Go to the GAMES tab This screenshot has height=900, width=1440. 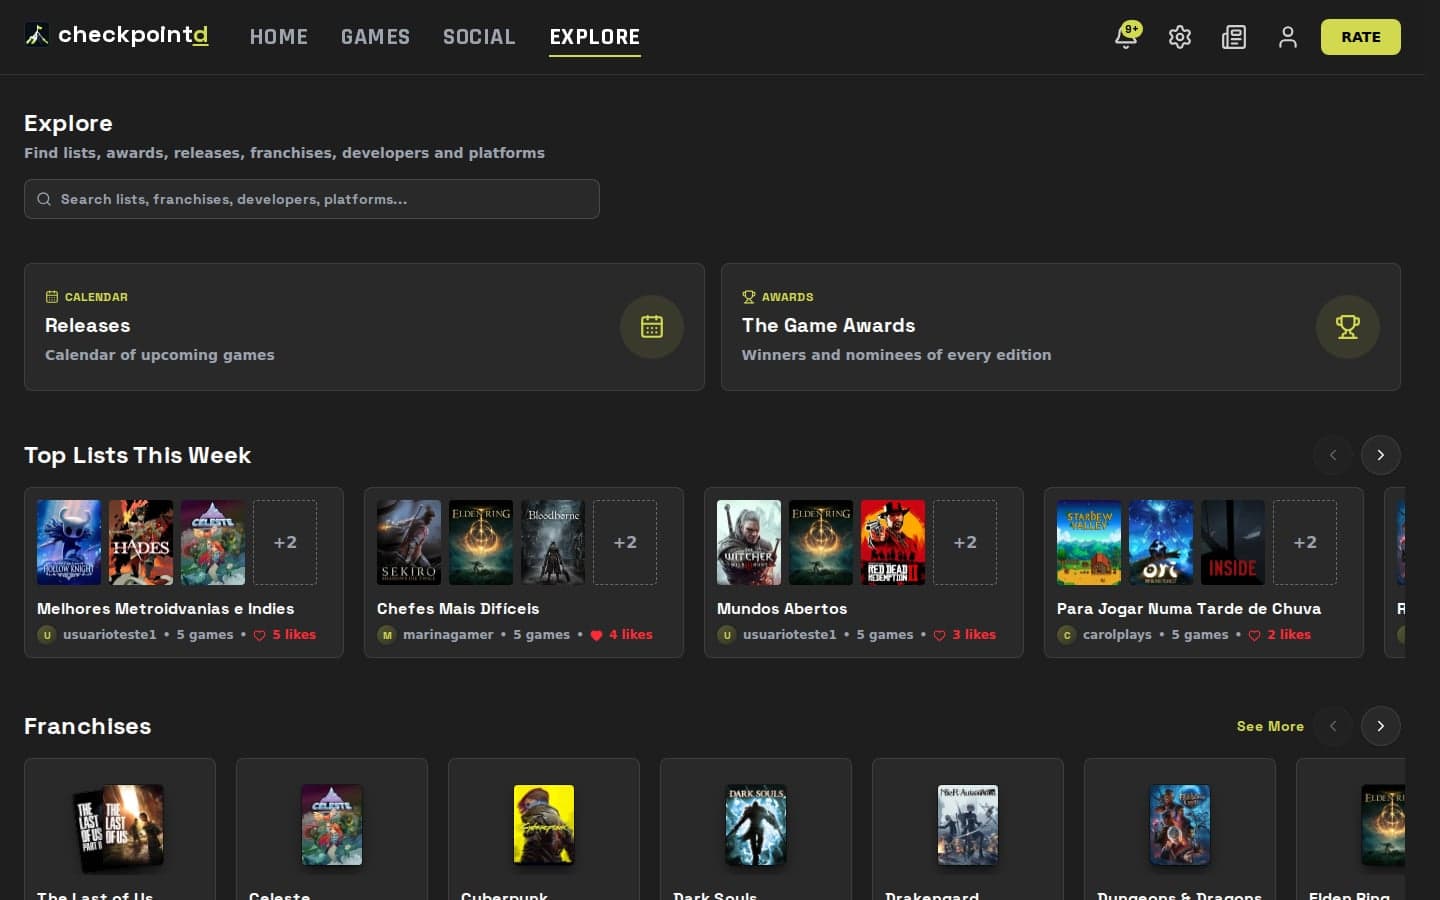point(375,37)
